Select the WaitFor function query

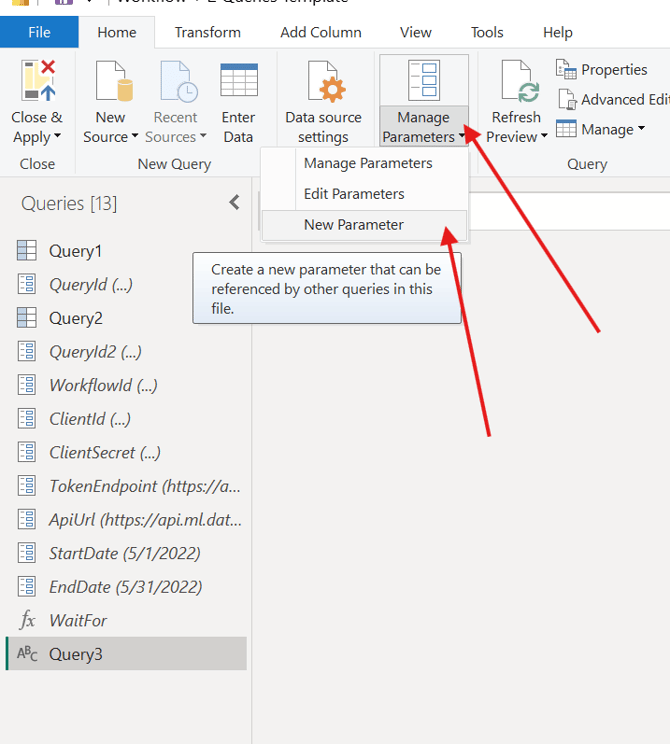click(x=77, y=621)
